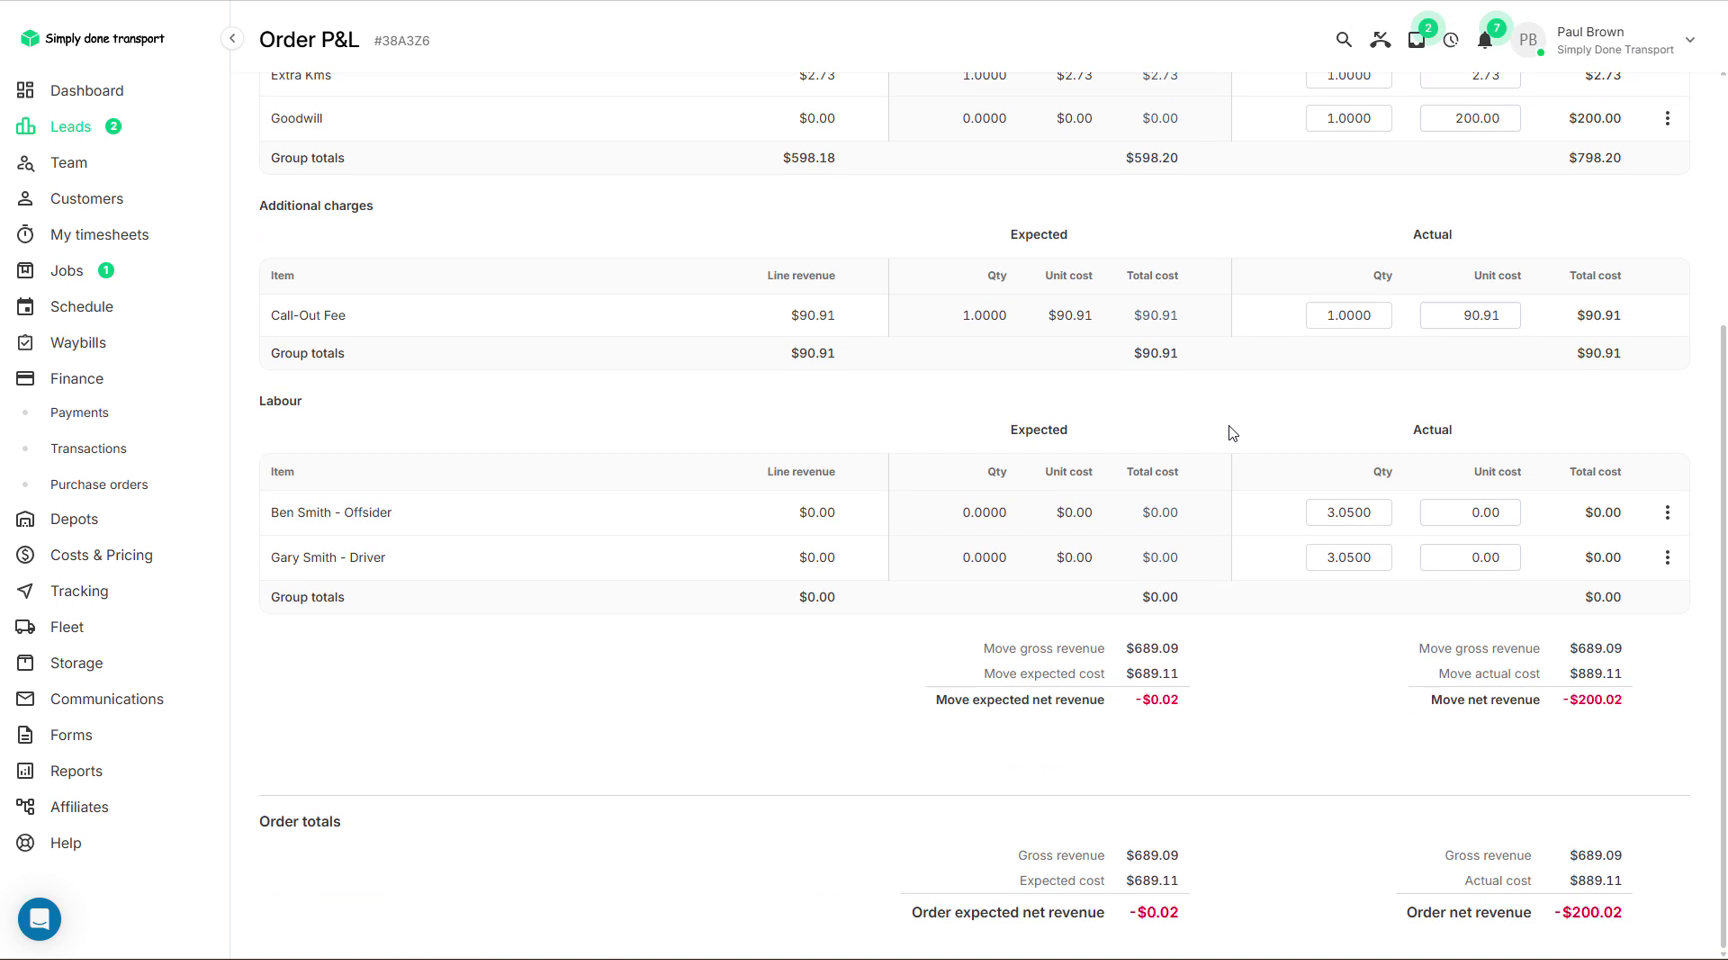The width and height of the screenshot is (1728, 960).
Task: Open the chat widget bubble
Action: [x=39, y=918]
